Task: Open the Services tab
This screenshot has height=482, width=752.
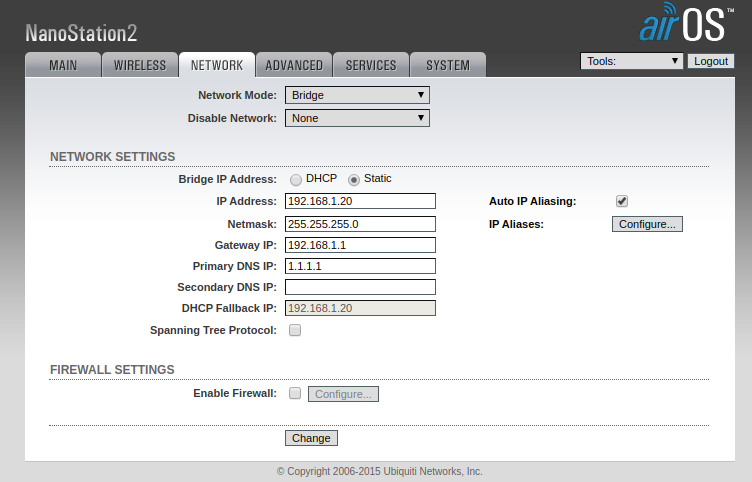Action: (371, 65)
